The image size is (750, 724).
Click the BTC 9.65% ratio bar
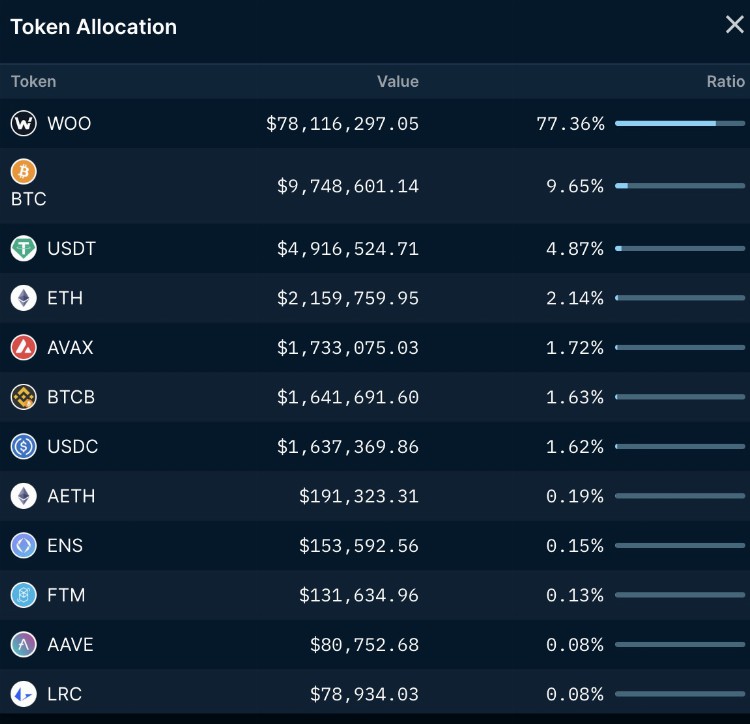(680, 186)
